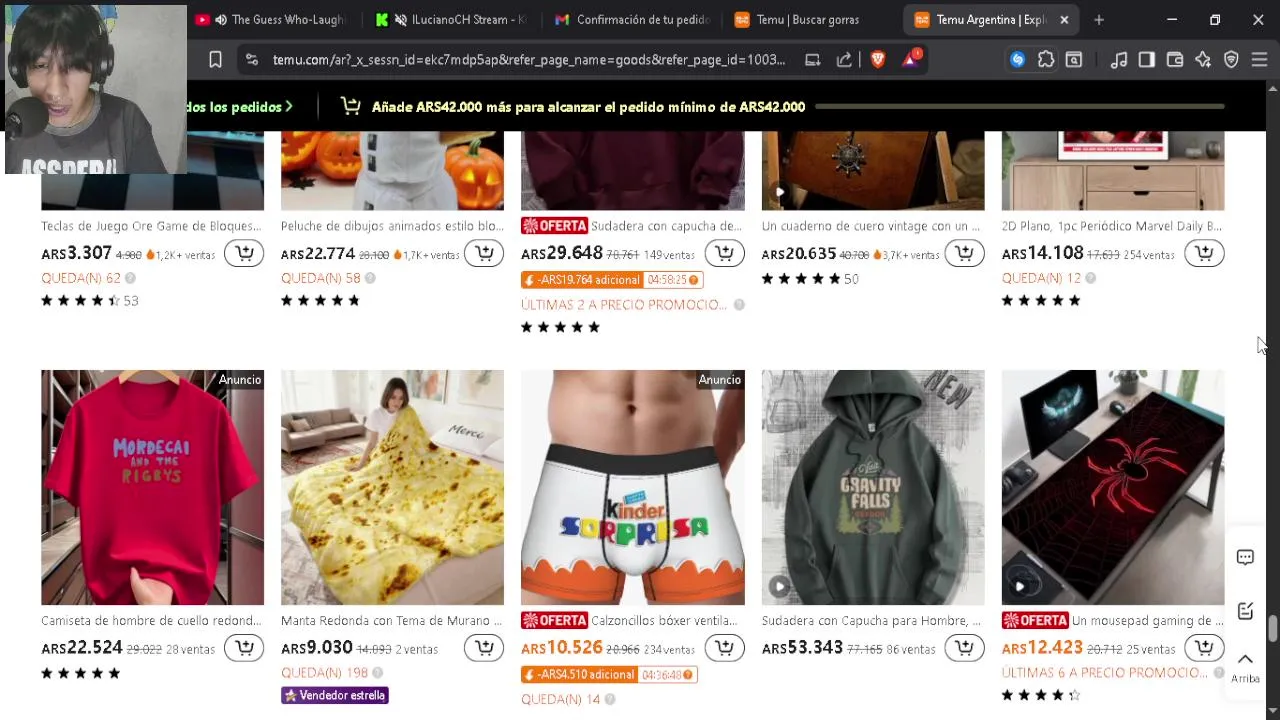Click the URL address bar field
Viewport: 1280px width, 720px height.
529,60
